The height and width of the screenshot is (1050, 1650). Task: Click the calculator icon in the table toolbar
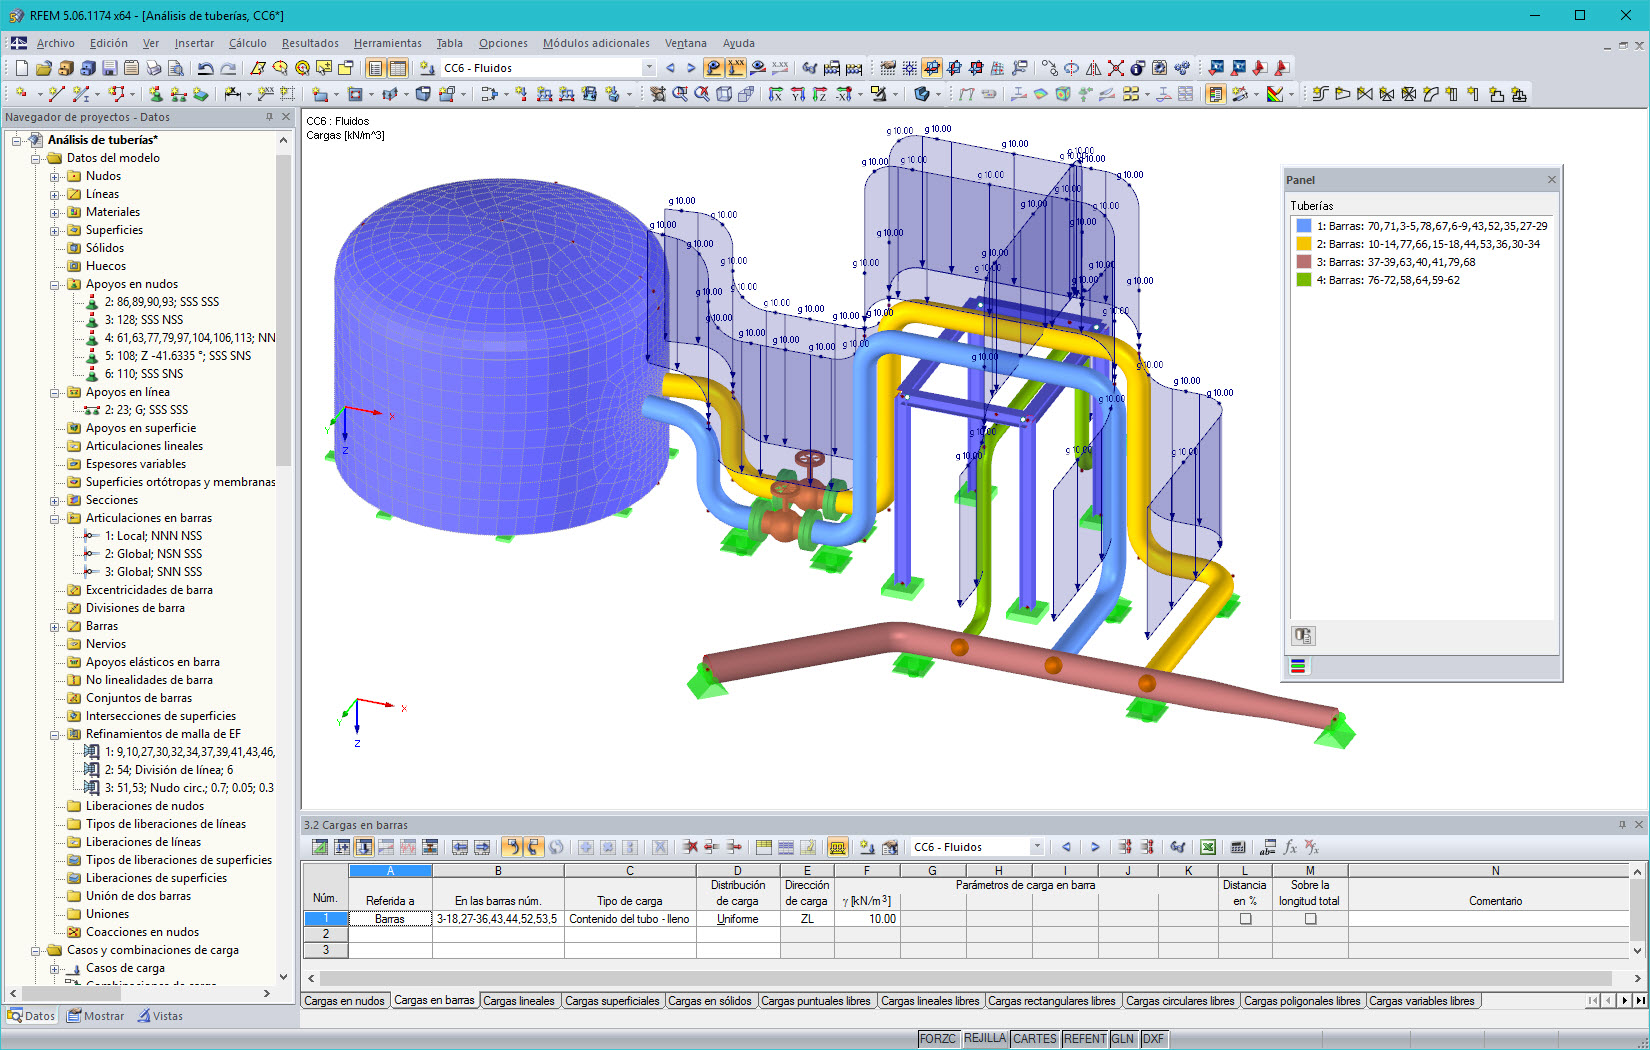coord(1240,846)
